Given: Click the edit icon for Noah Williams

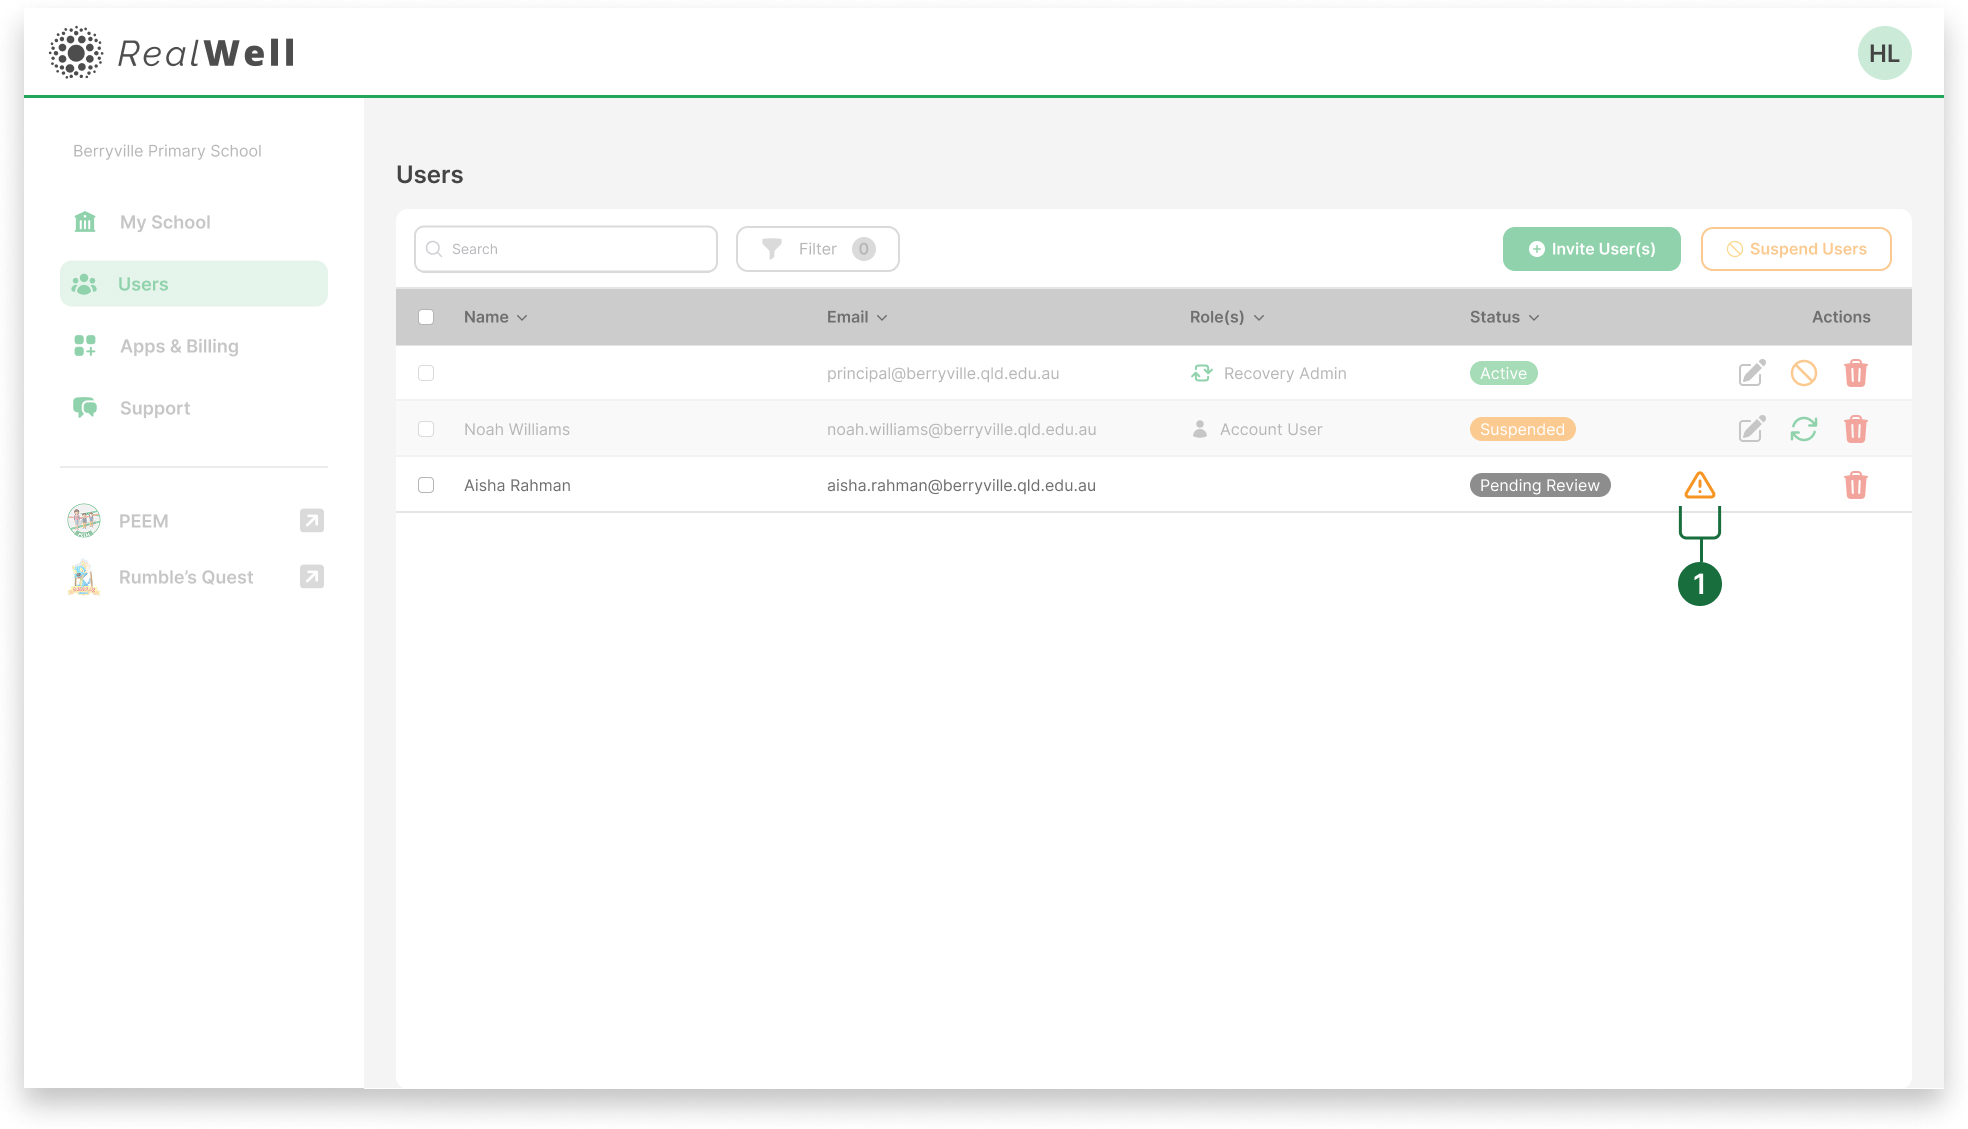Looking at the screenshot, I should coord(1751,429).
